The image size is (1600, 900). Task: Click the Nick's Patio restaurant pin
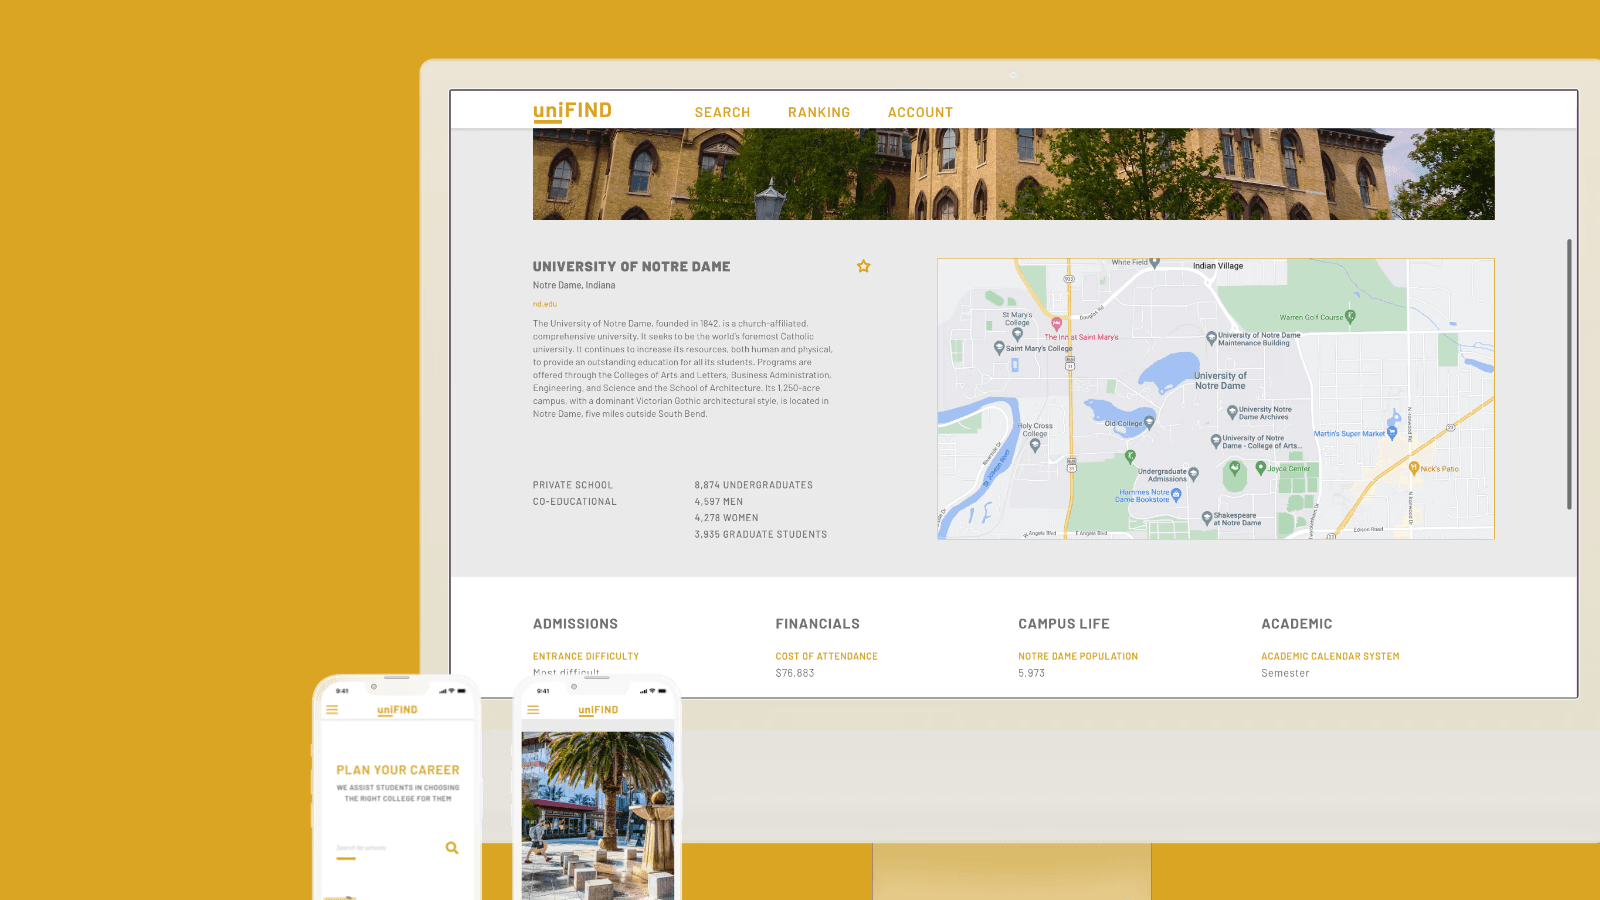(1414, 467)
